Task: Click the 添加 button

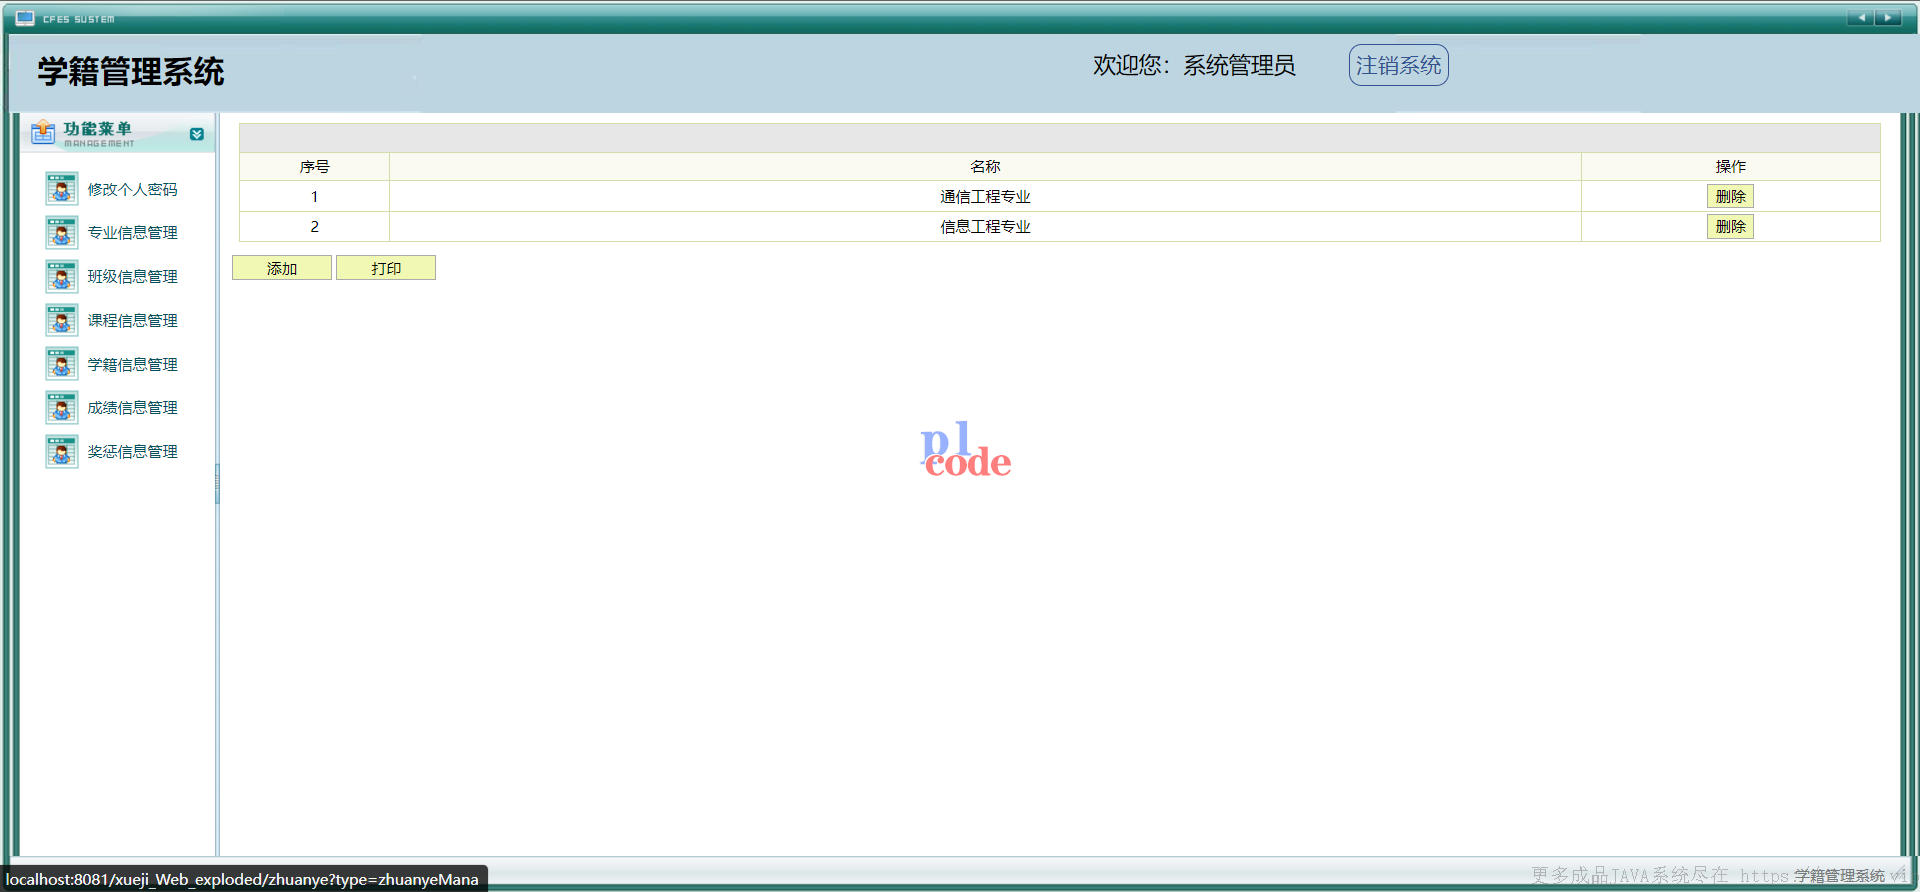Action: (282, 268)
